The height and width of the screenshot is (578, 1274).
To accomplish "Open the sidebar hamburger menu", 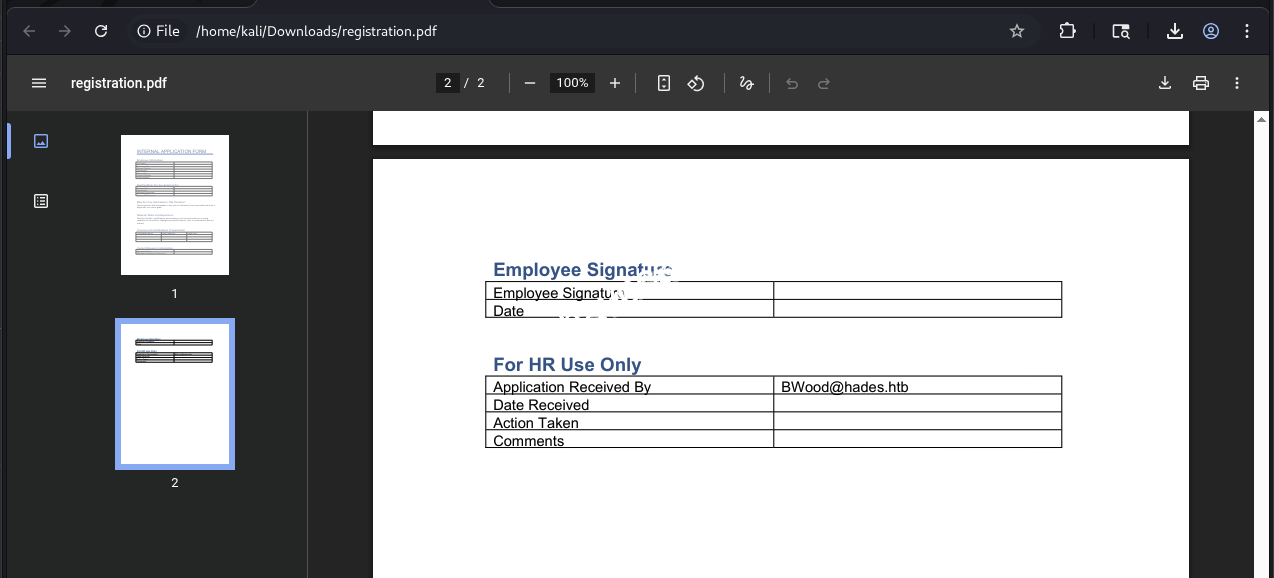I will (x=38, y=83).
